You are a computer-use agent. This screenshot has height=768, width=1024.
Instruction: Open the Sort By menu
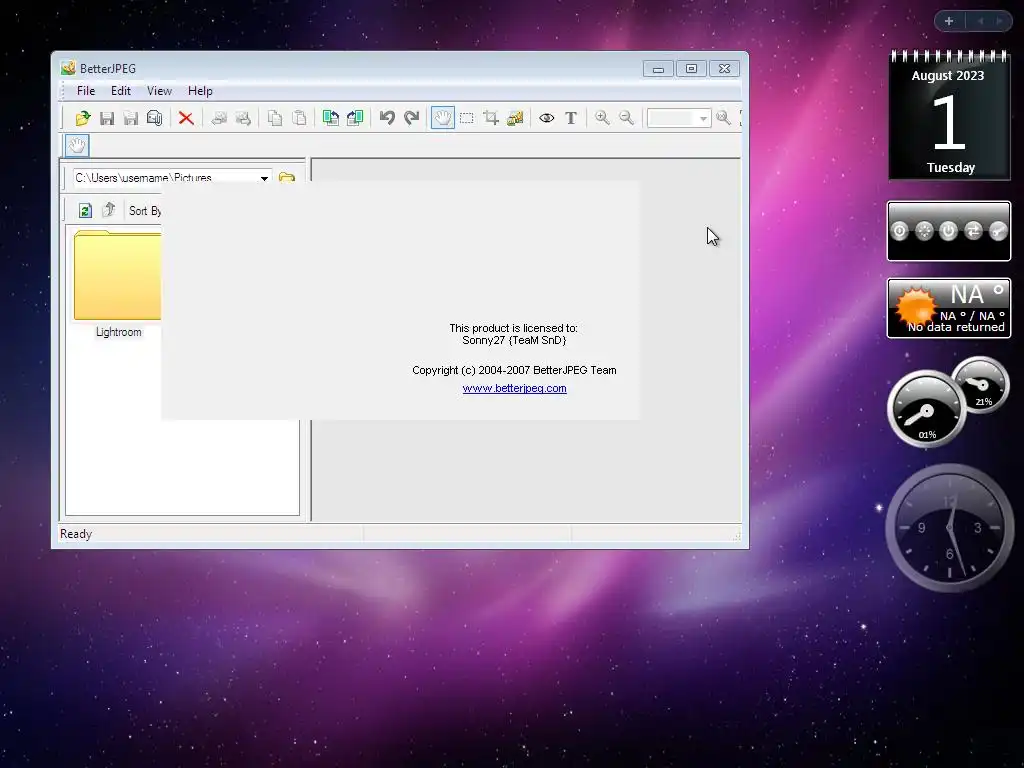pos(145,211)
